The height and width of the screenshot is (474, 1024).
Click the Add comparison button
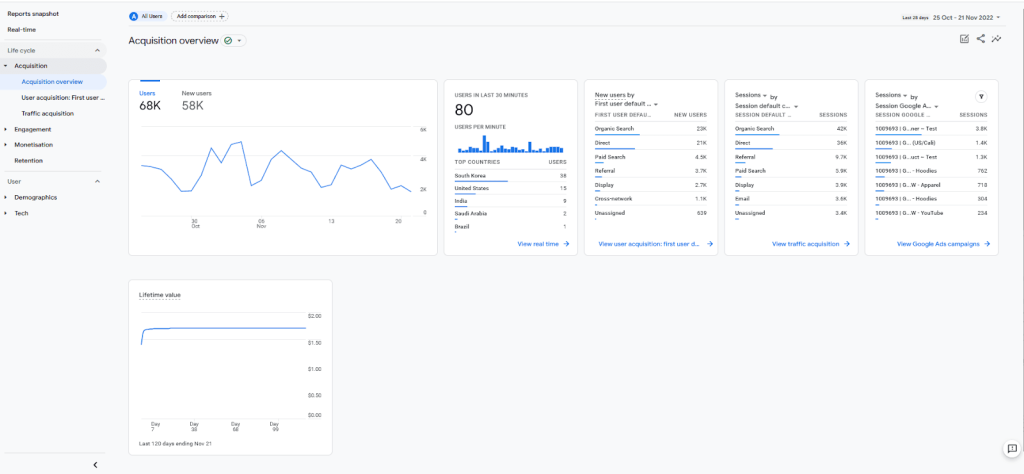coord(199,16)
